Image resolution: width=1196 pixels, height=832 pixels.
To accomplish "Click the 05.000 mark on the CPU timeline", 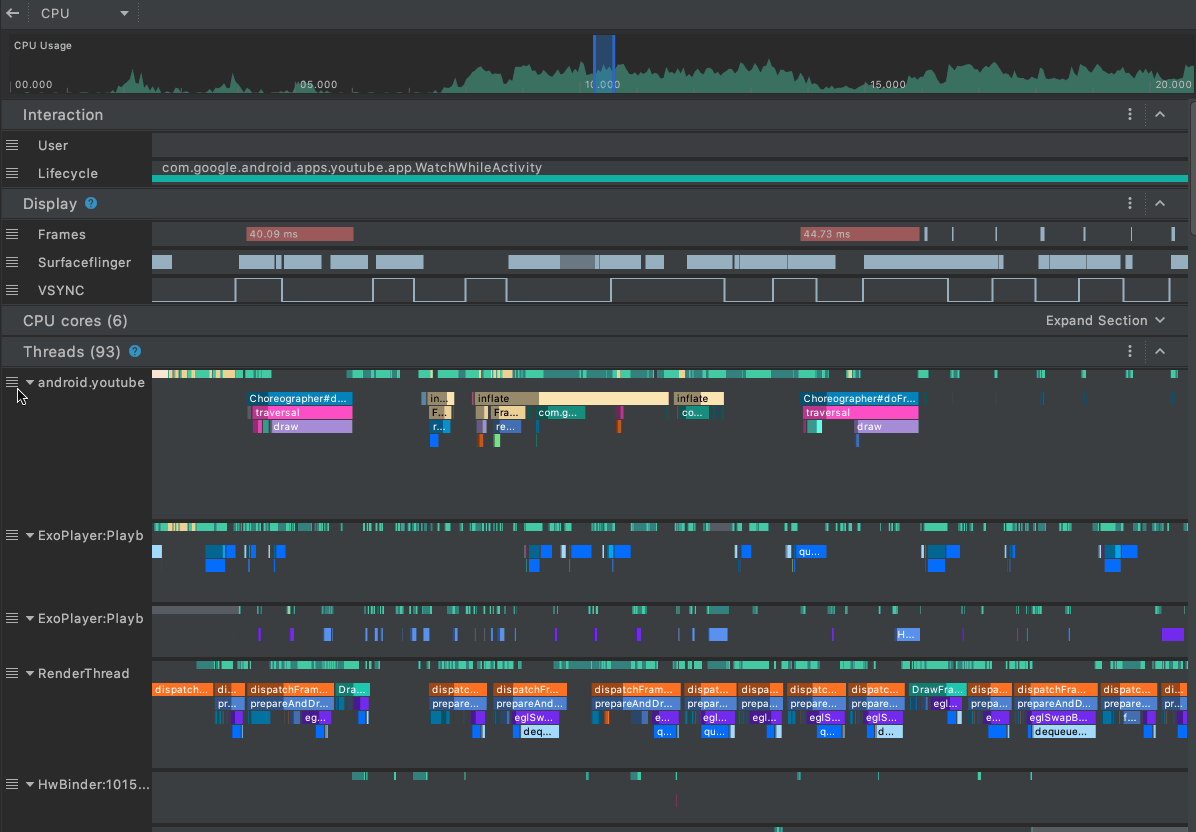I will (x=319, y=84).
